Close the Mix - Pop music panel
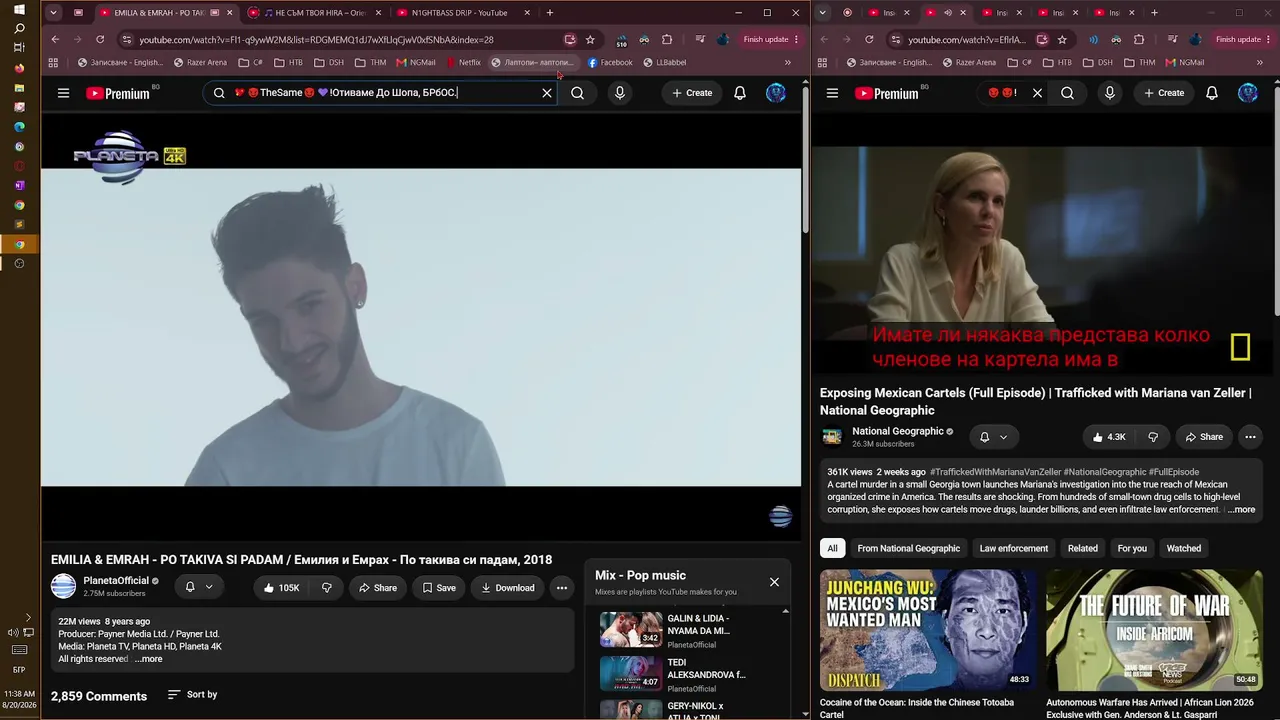The width and height of the screenshot is (1280, 720). pyautogui.click(x=774, y=582)
